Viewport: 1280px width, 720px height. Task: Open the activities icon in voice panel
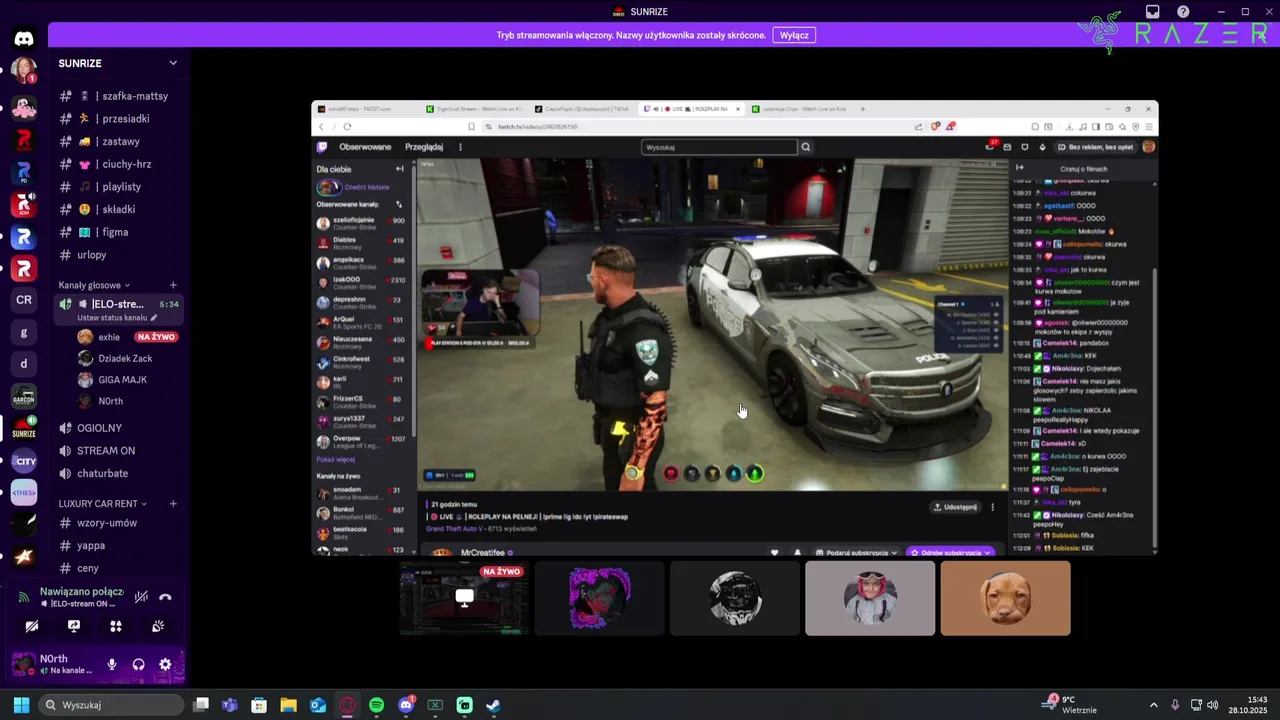116,626
